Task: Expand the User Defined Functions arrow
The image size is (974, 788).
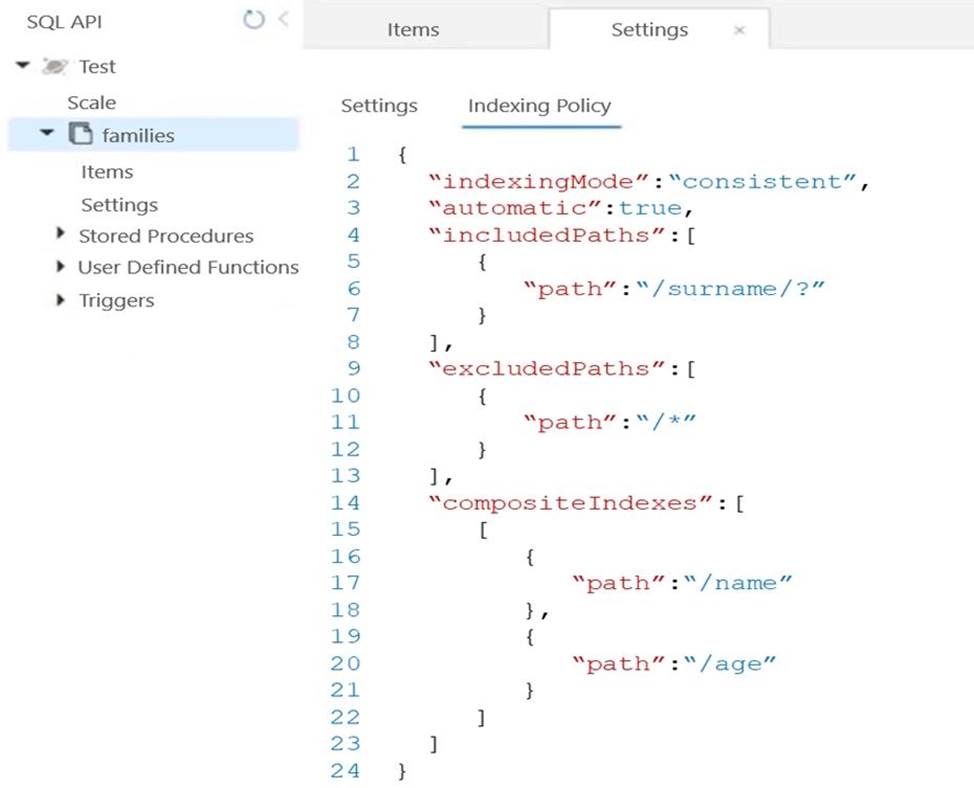Action: 64,267
